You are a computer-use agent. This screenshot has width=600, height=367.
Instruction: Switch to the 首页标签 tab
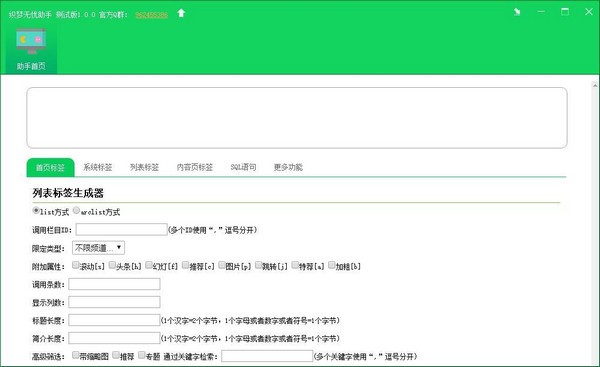(x=51, y=167)
